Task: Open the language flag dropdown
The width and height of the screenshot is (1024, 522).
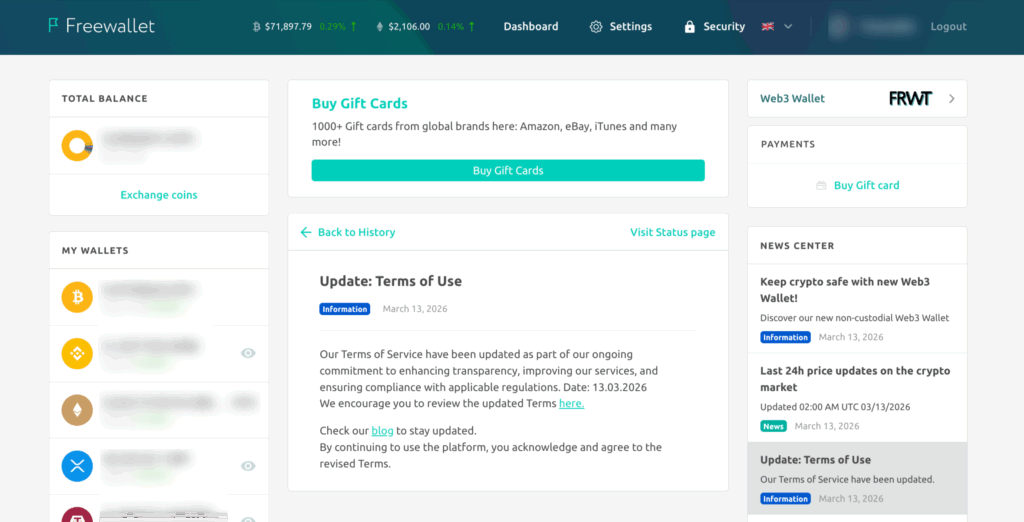Action: coord(777,27)
